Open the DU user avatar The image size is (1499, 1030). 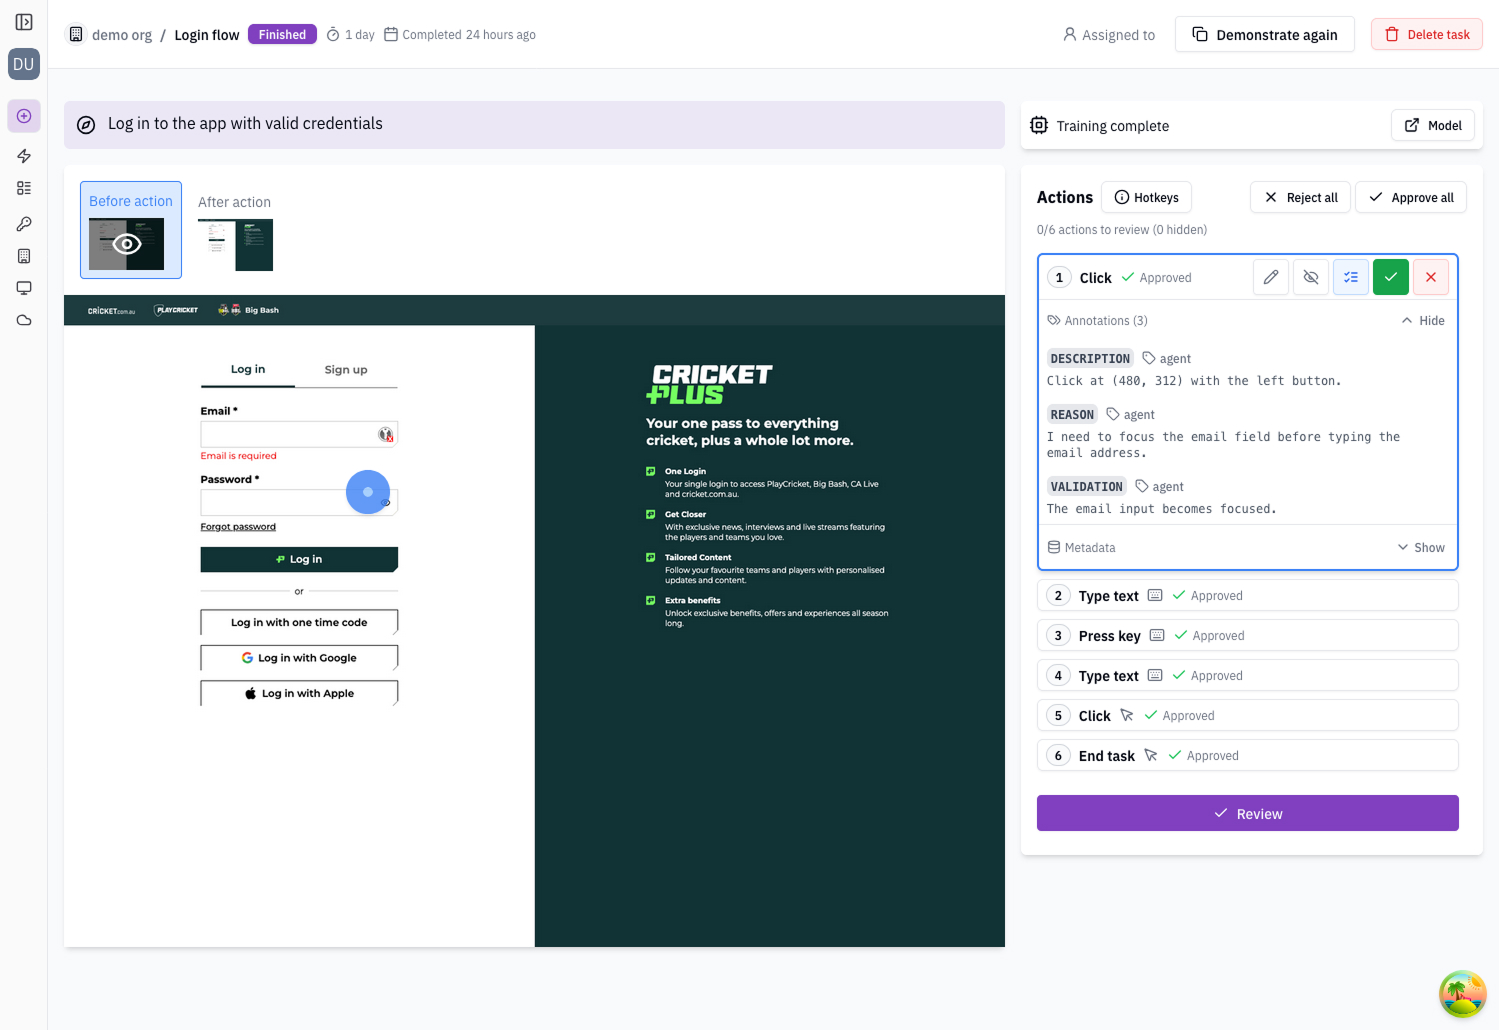coord(24,64)
